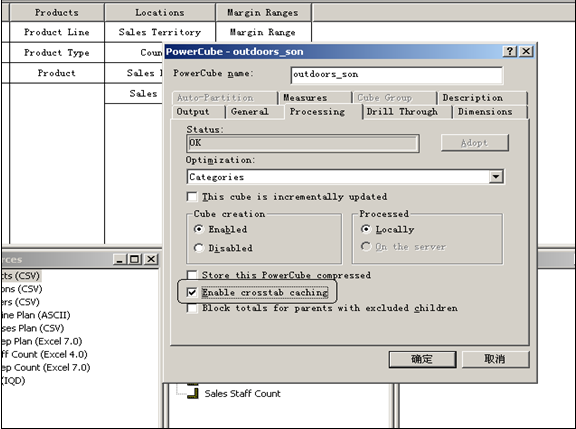Select the Disabled cube creation option
This screenshot has height=429, width=576.
coord(199,248)
